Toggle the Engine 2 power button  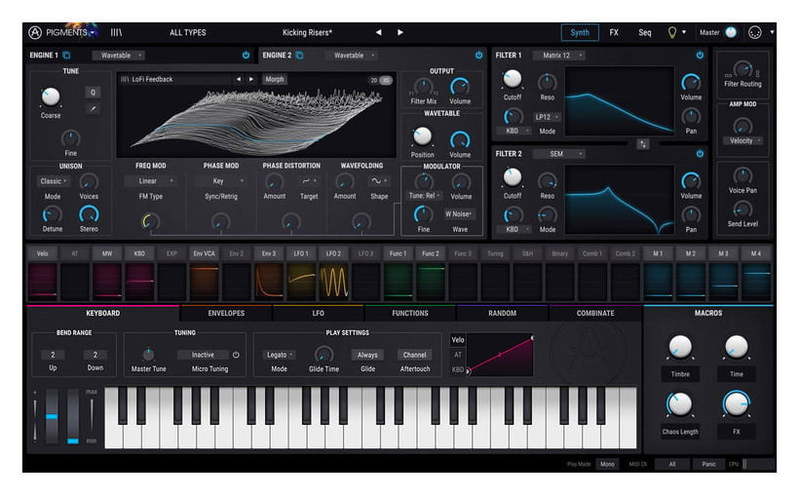[x=478, y=55]
